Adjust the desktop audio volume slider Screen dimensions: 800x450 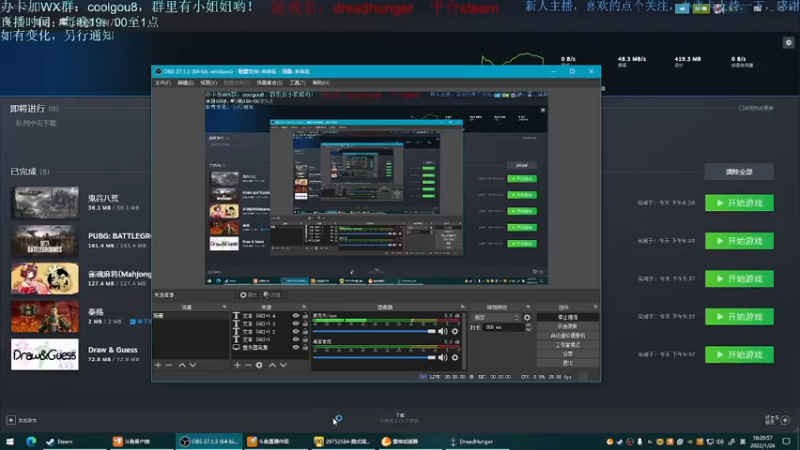tap(374, 357)
